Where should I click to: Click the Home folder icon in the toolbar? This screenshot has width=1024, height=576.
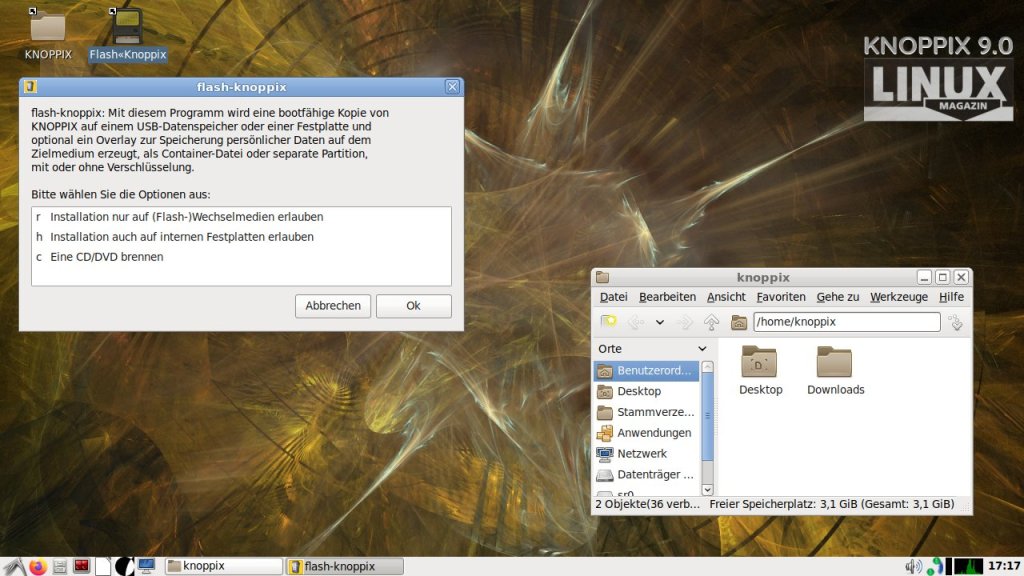coord(739,322)
